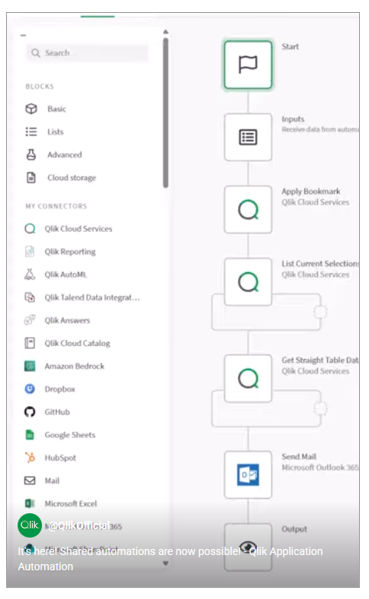Click the Lists label text

(55, 132)
